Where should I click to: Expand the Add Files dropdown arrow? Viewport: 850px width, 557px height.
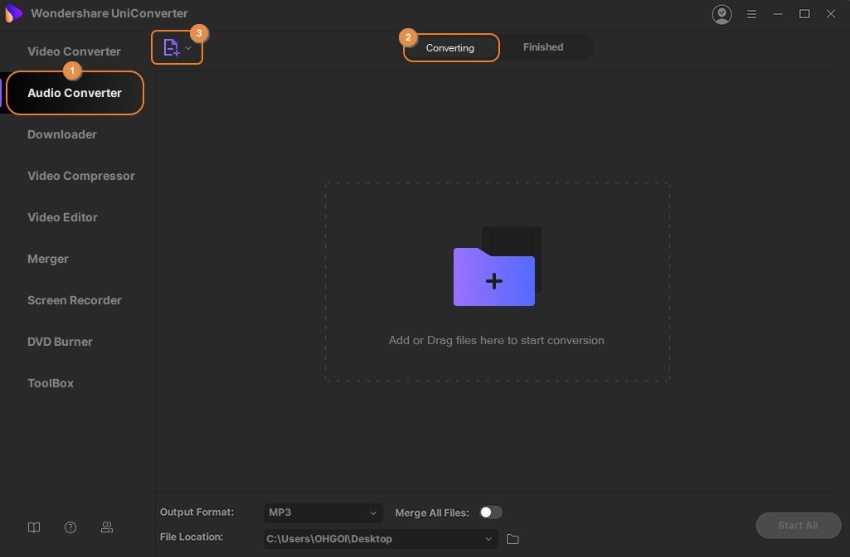tap(188, 48)
